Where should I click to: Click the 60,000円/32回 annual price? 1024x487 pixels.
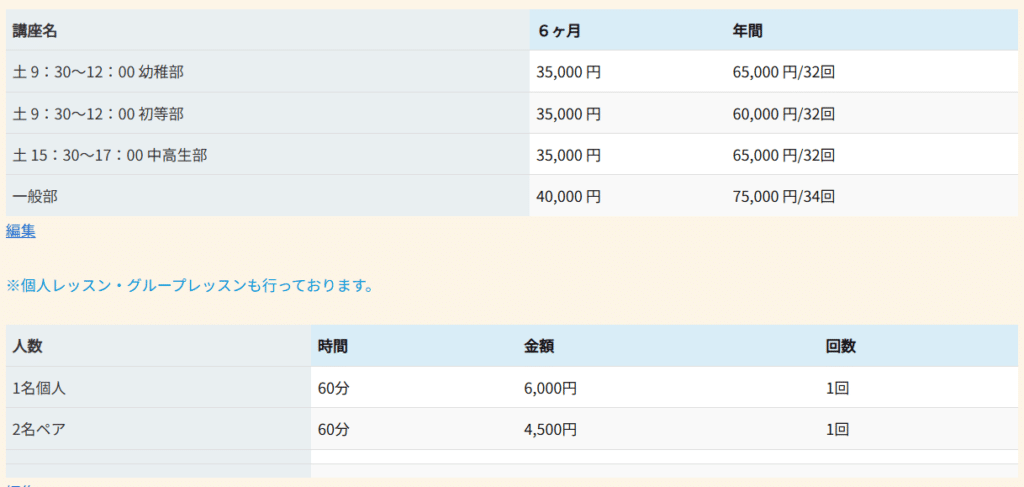[783, 114]
